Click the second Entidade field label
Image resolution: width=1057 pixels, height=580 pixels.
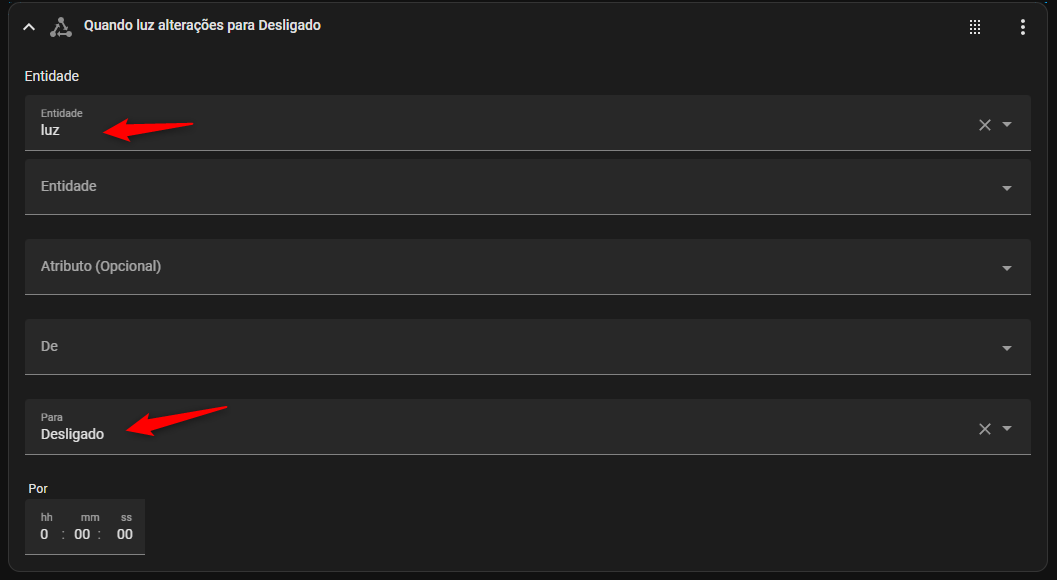pos(69,186)
